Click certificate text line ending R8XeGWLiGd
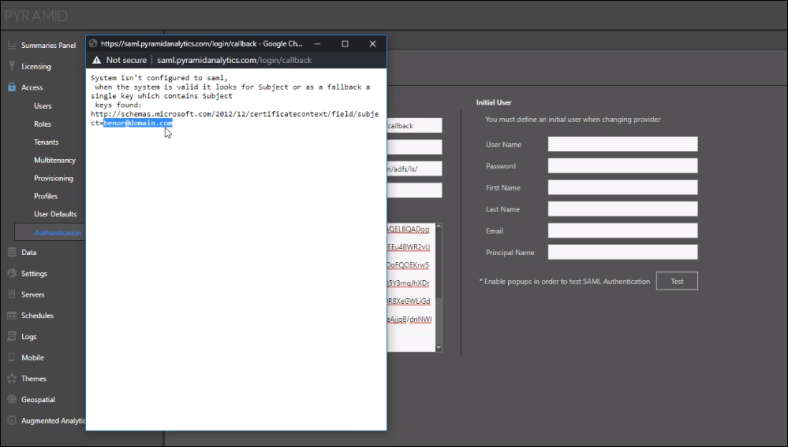 click(409, 301)
